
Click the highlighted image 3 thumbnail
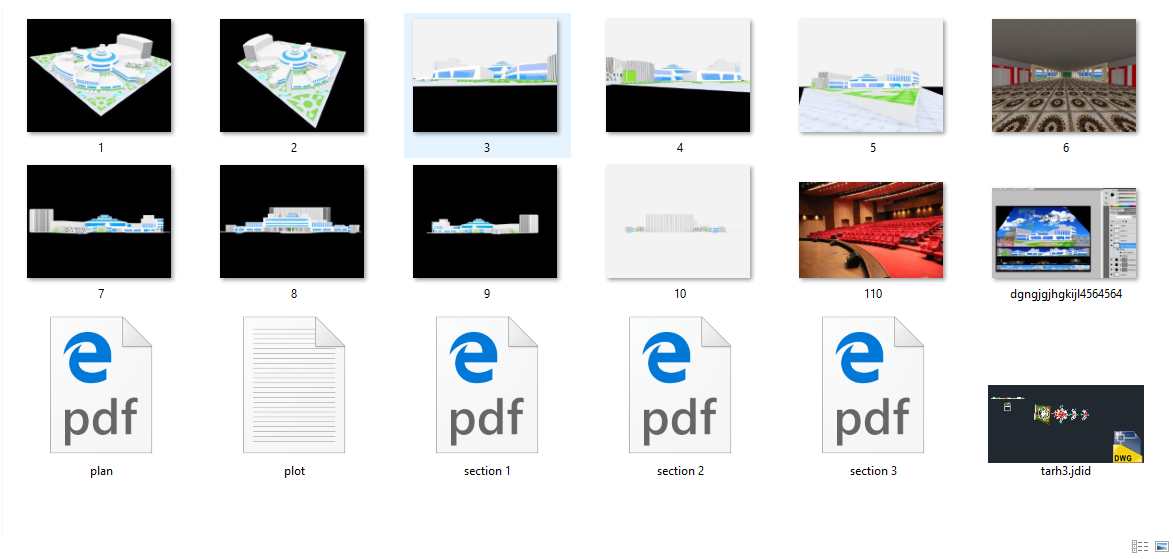[x=486, y=75]
